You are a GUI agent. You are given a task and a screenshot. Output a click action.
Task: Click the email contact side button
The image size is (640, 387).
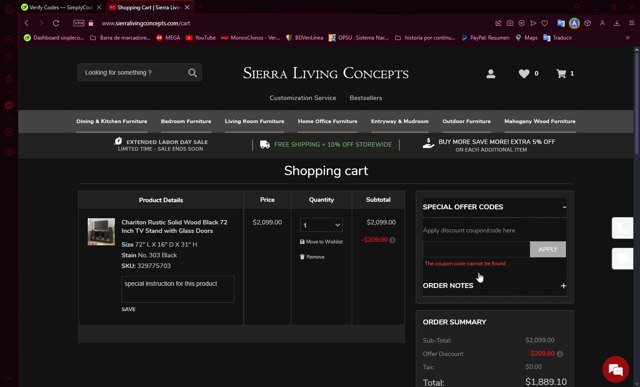pos(622,258)
